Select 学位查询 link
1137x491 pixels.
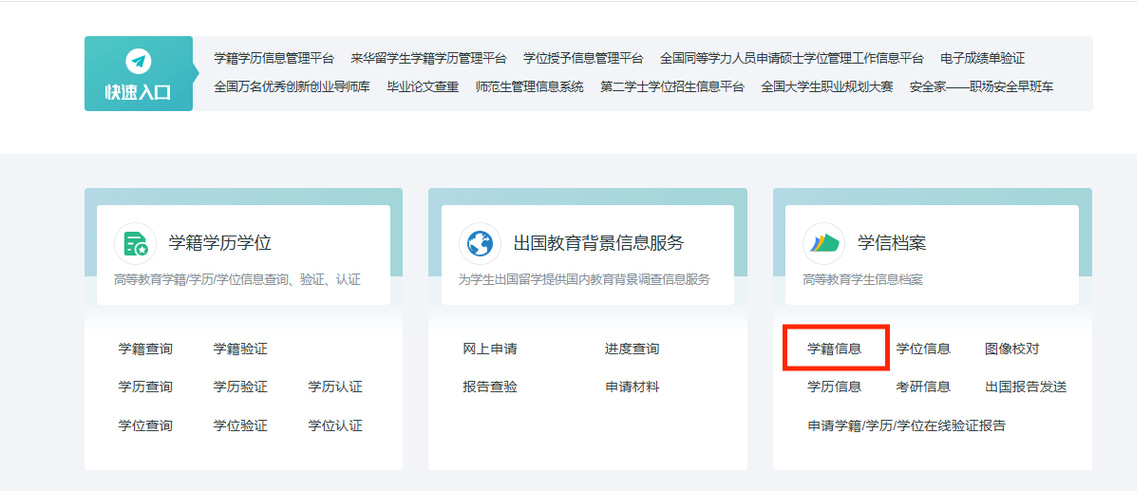146,426
